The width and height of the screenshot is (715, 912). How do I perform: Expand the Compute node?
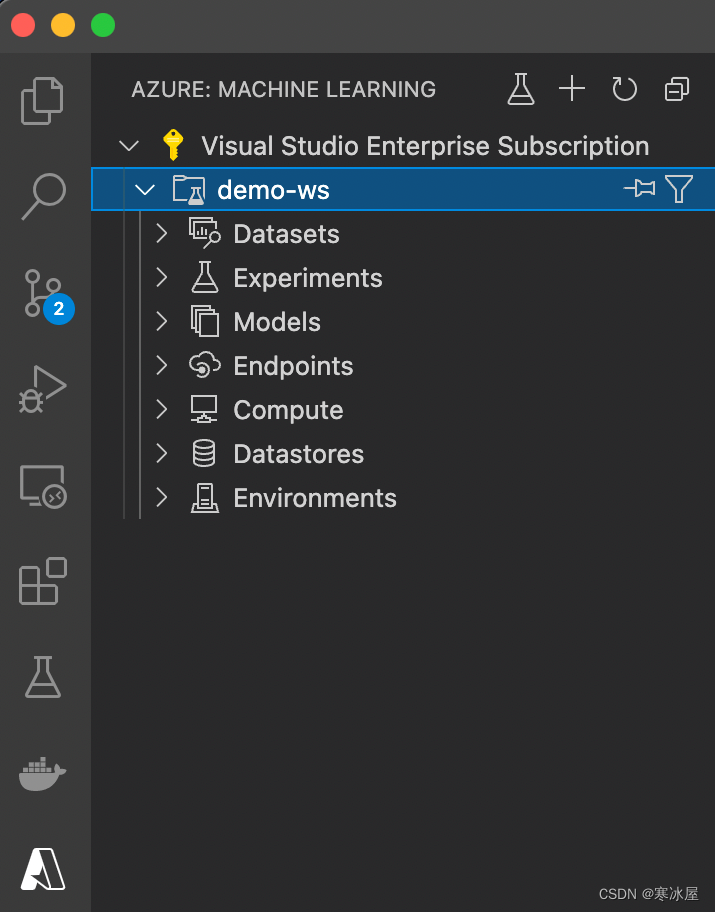(162, 410)
